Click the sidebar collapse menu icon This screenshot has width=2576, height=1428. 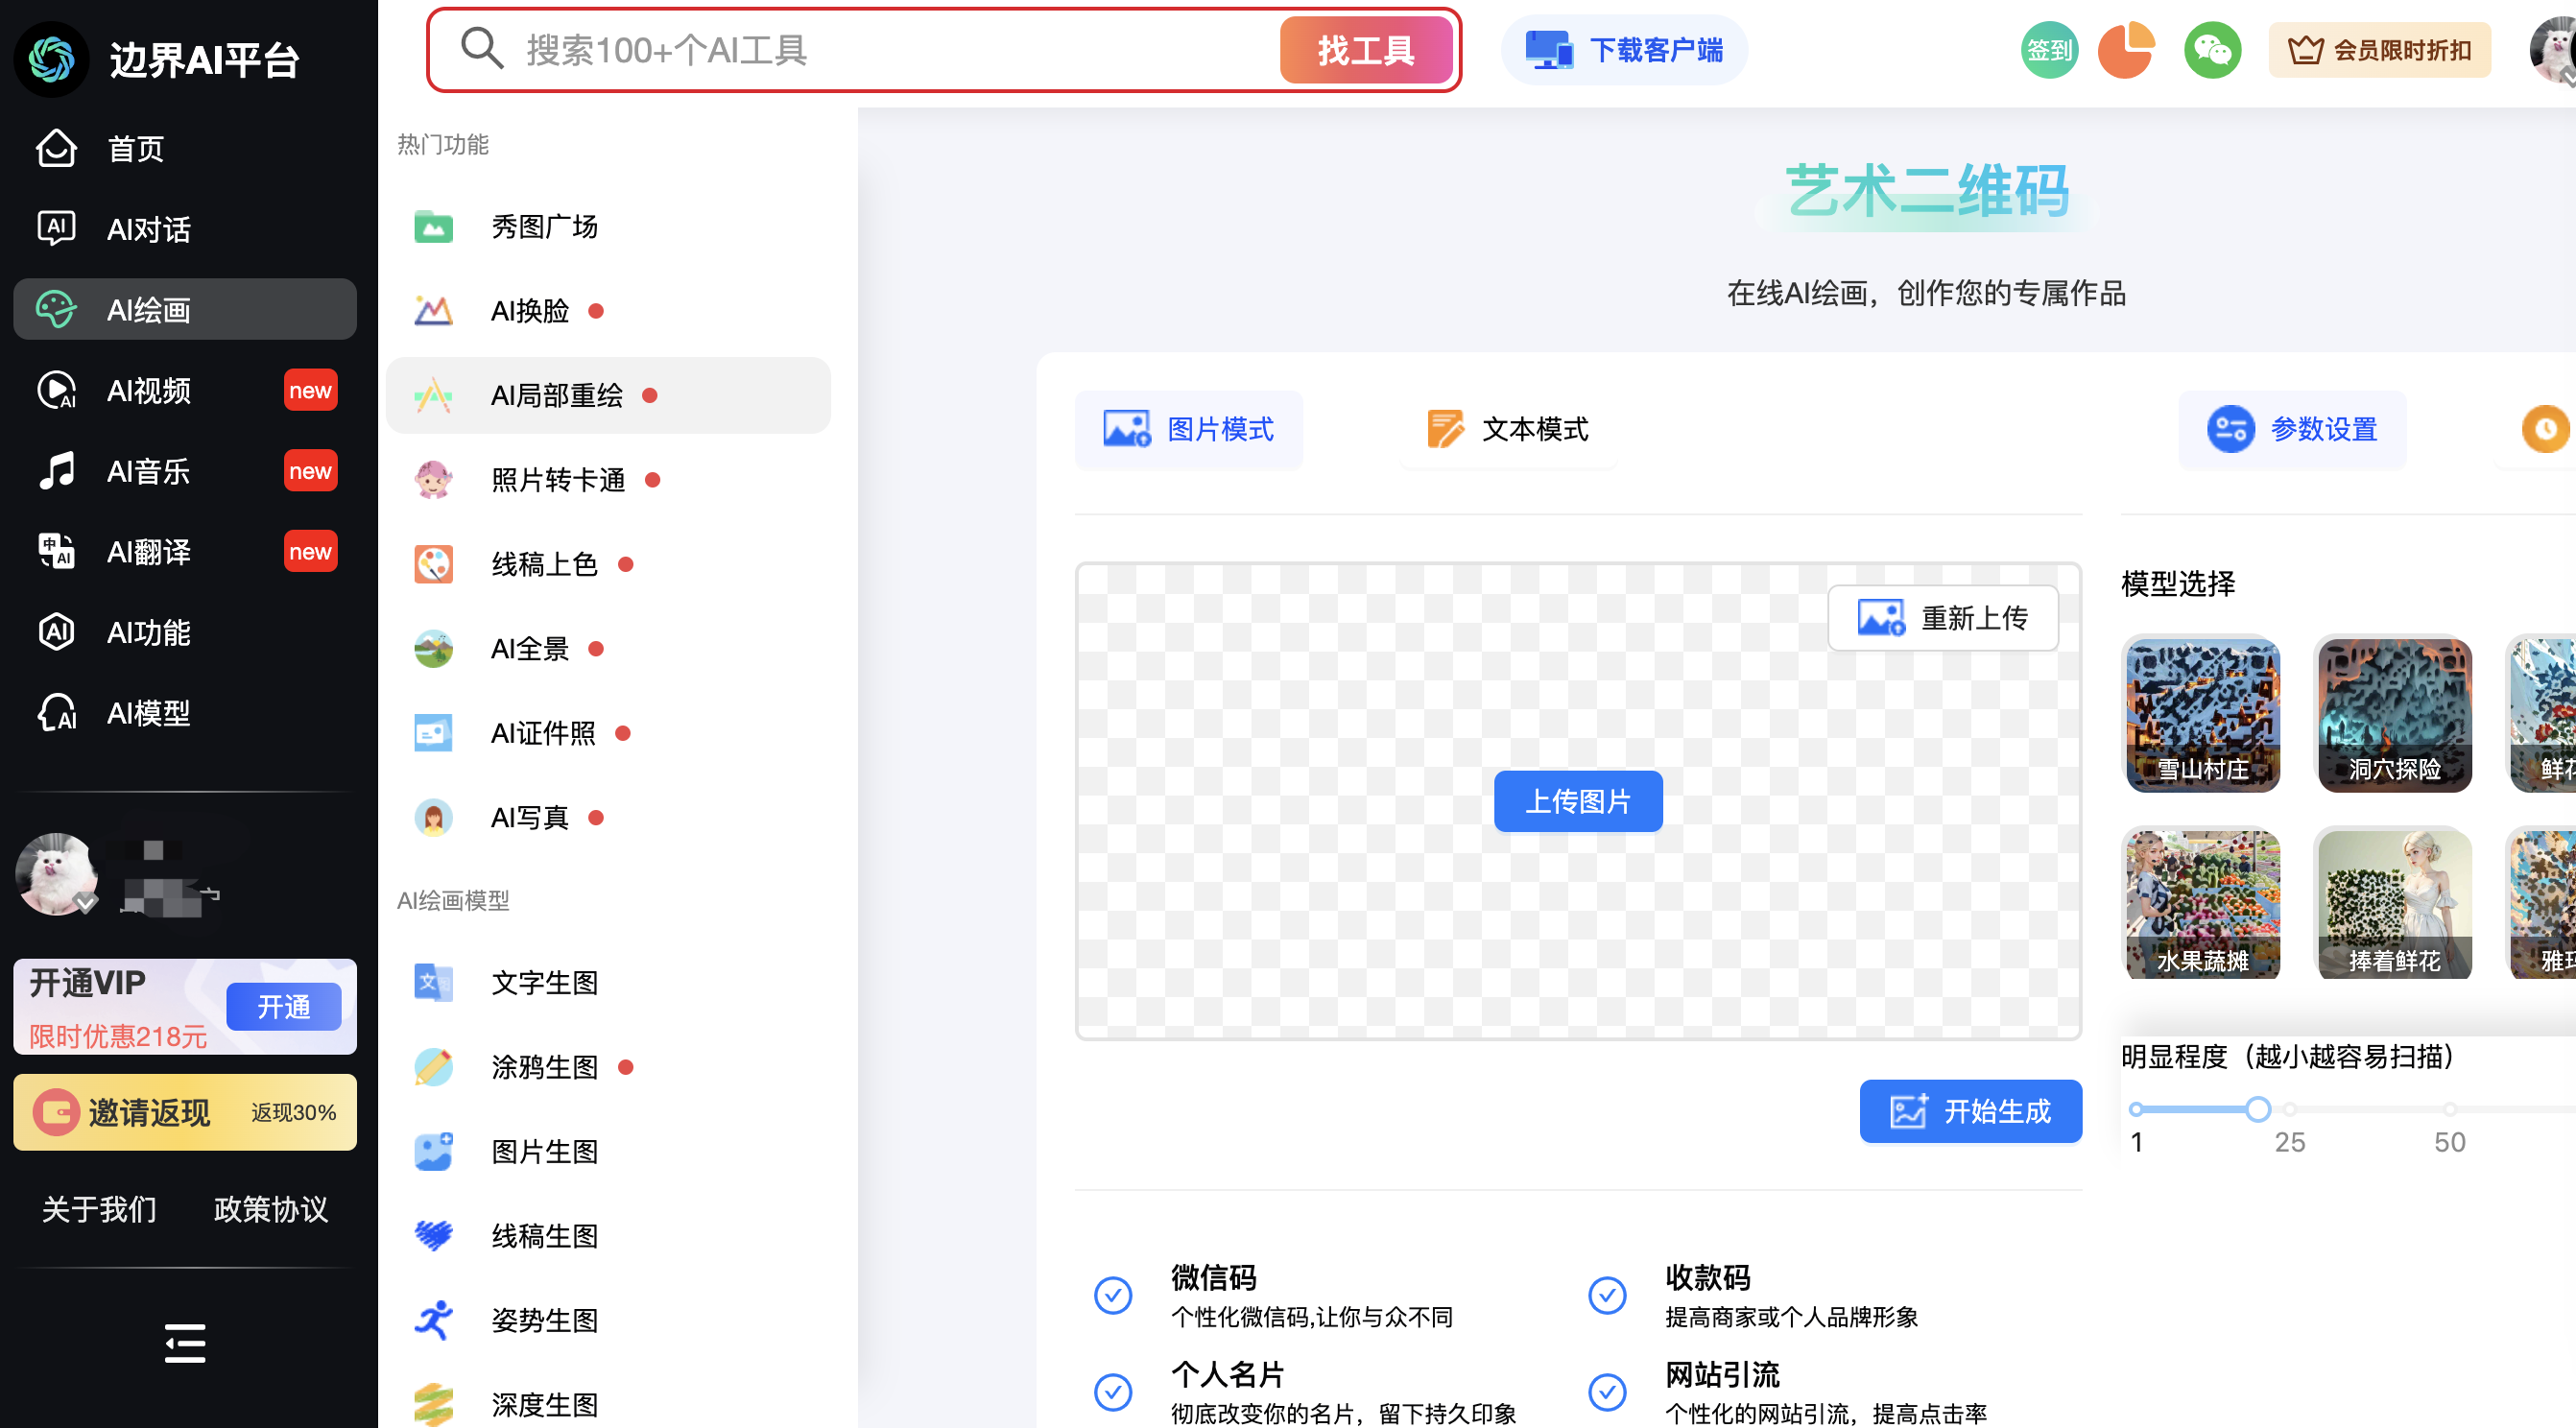click(185, 1343)
